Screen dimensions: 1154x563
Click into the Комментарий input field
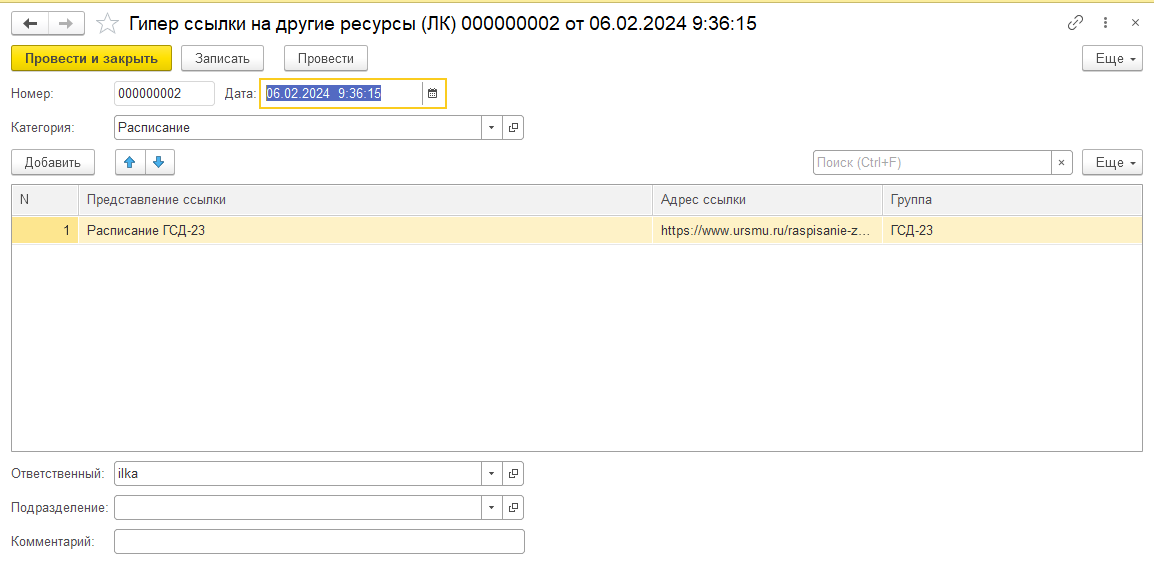click(x=319, y=542)
